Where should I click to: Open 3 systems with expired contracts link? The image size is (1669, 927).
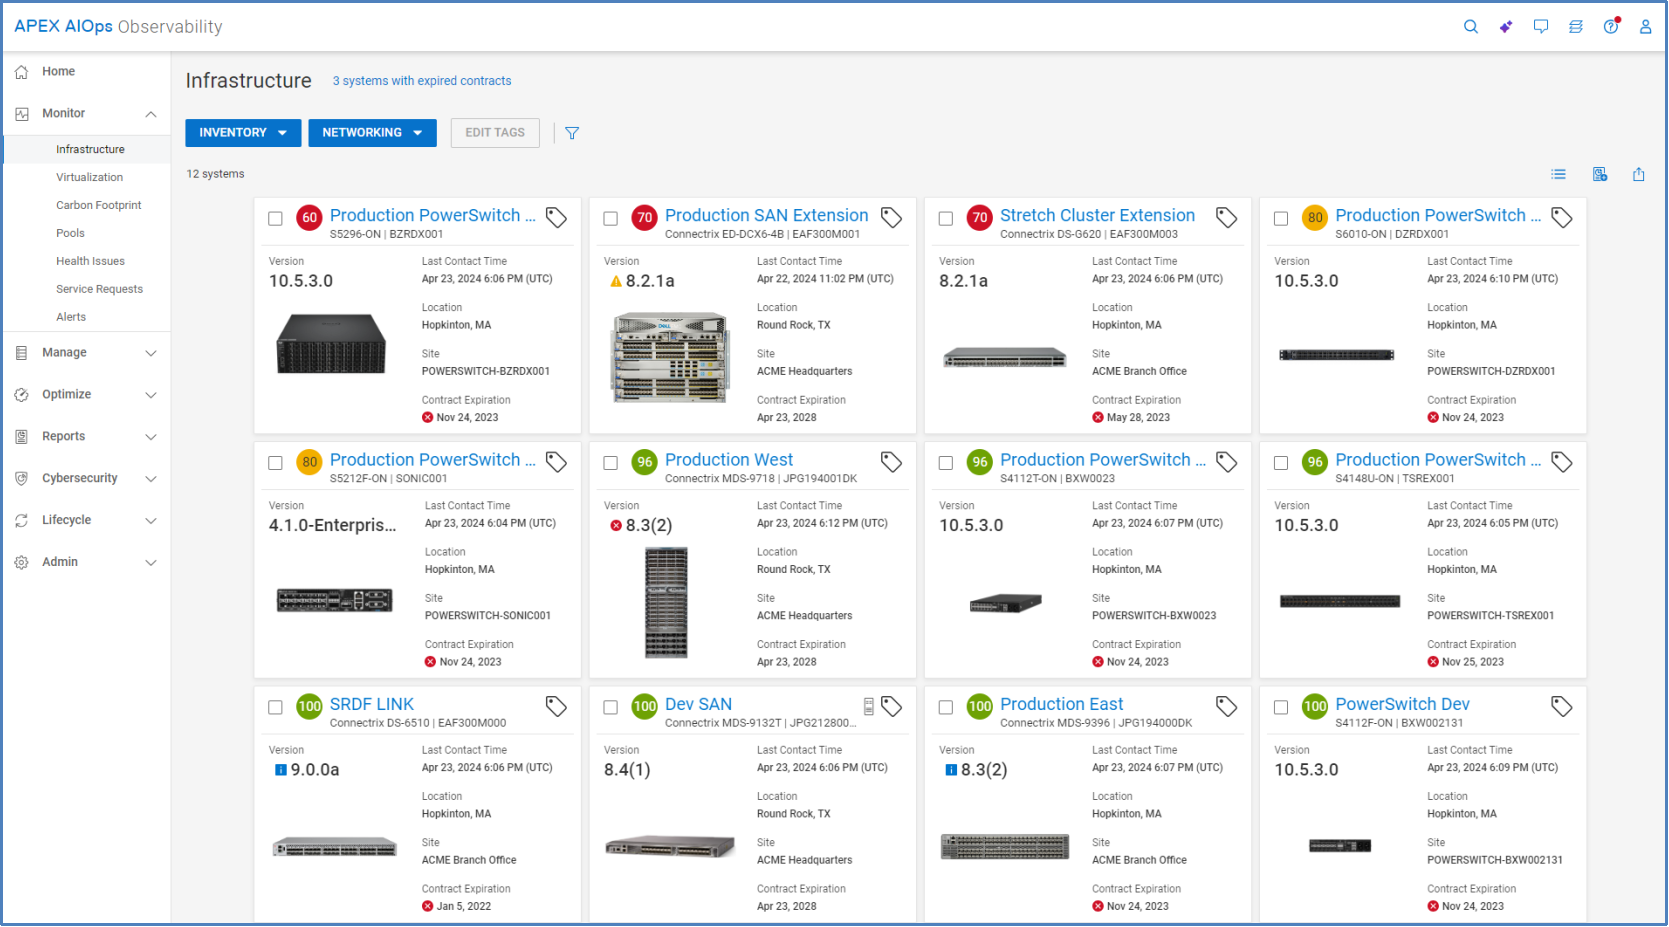[x=422, y=81]
